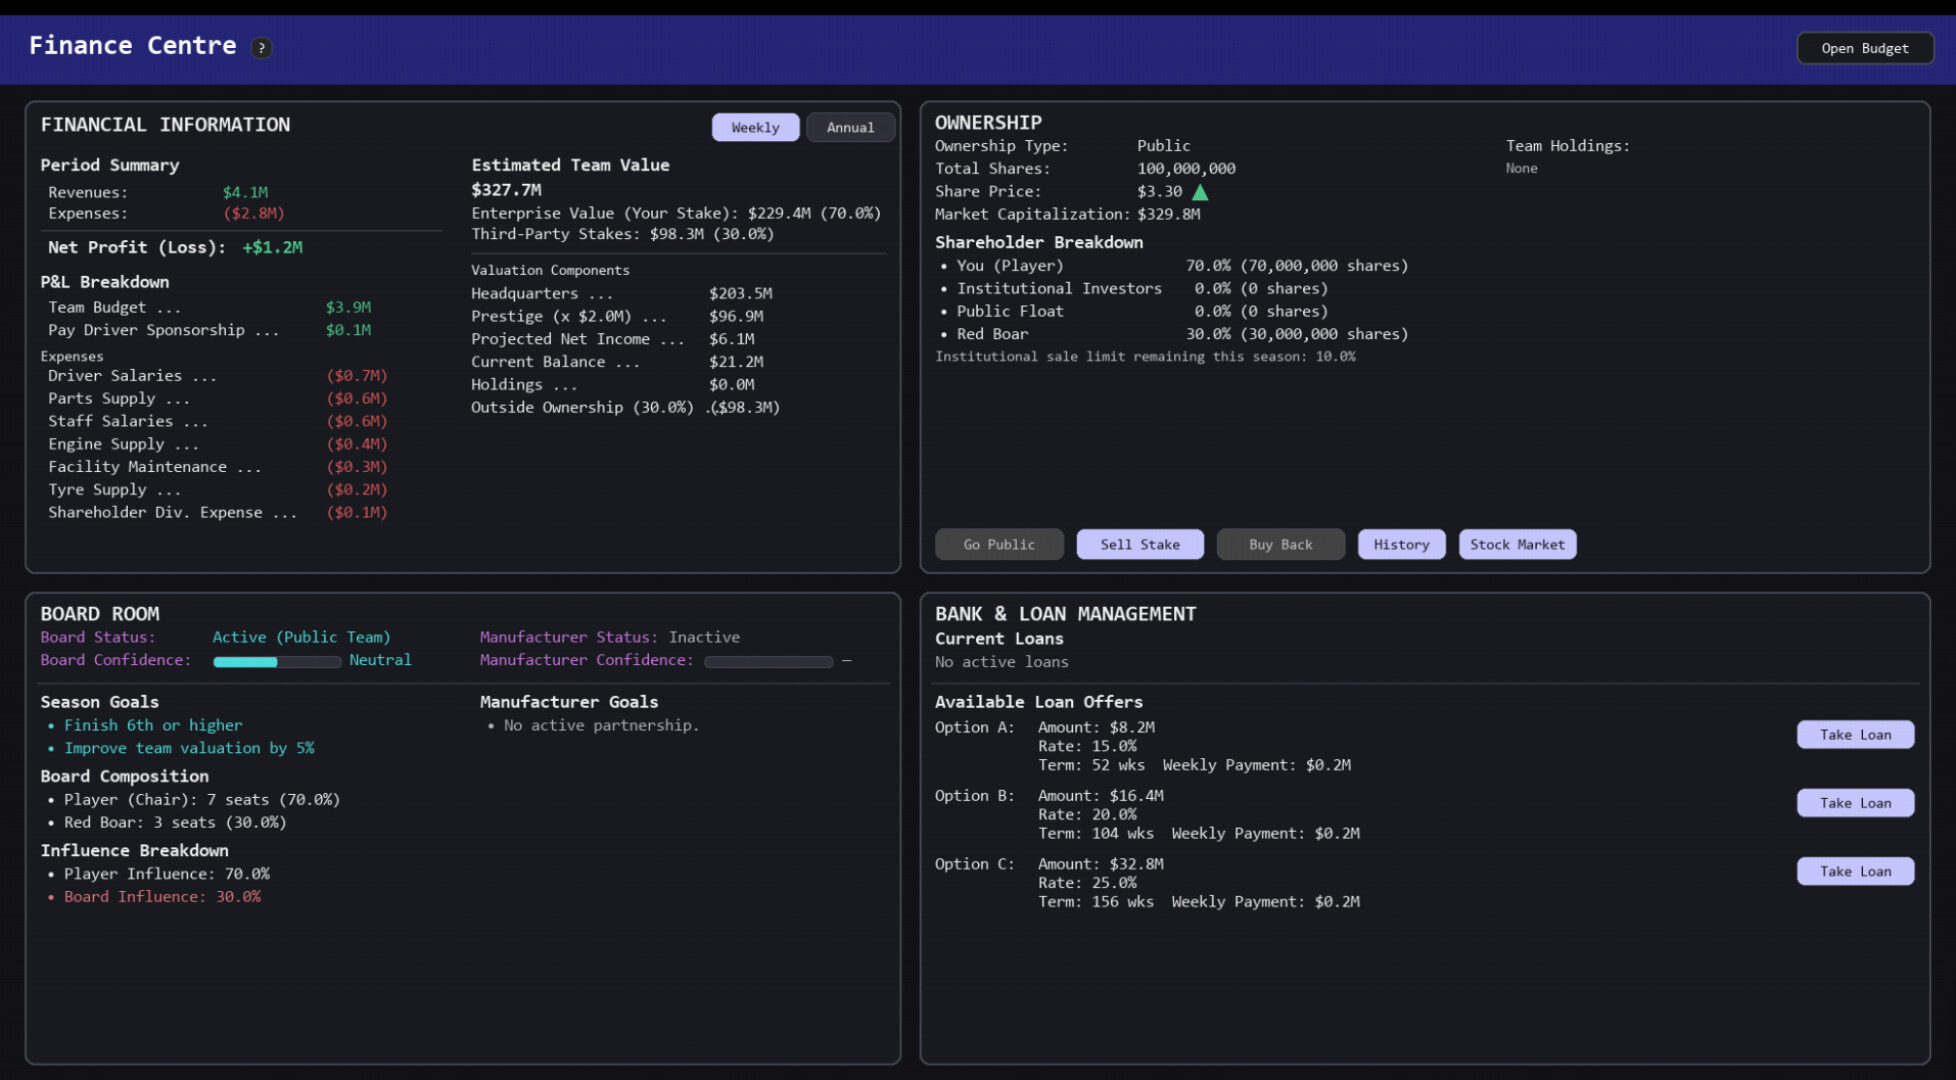Click the Go Public button

[999, 544]
